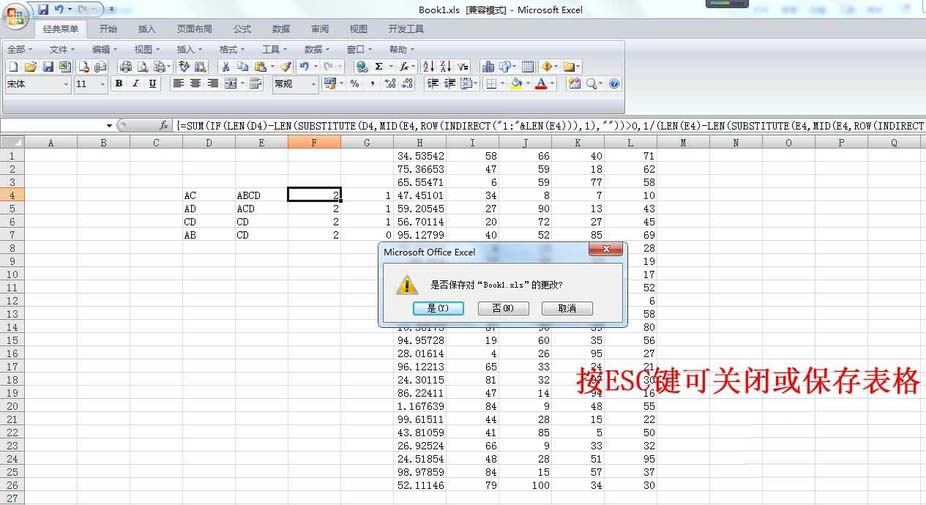Click the floppy disk Save icon in classic toolbar
Viewport: 926px width, 505px height.
[x=48, y=67]
